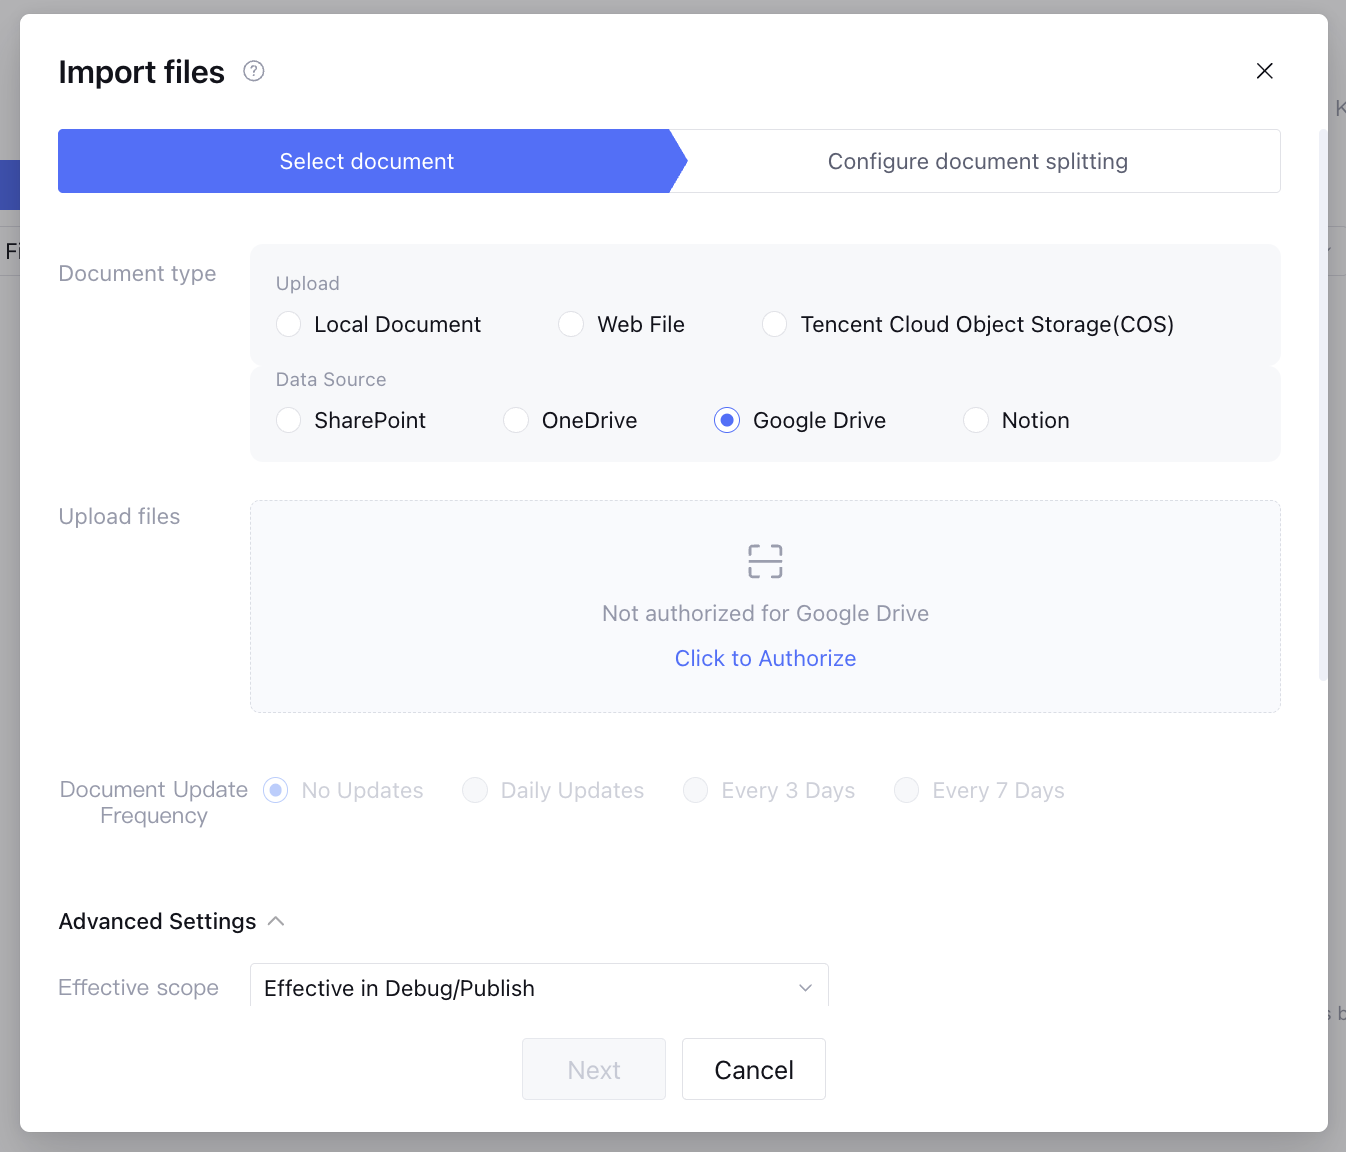Choose the Web File upload option
Image resolution: width=1346 pixels, height=1152 pixels.
[571, 324]
